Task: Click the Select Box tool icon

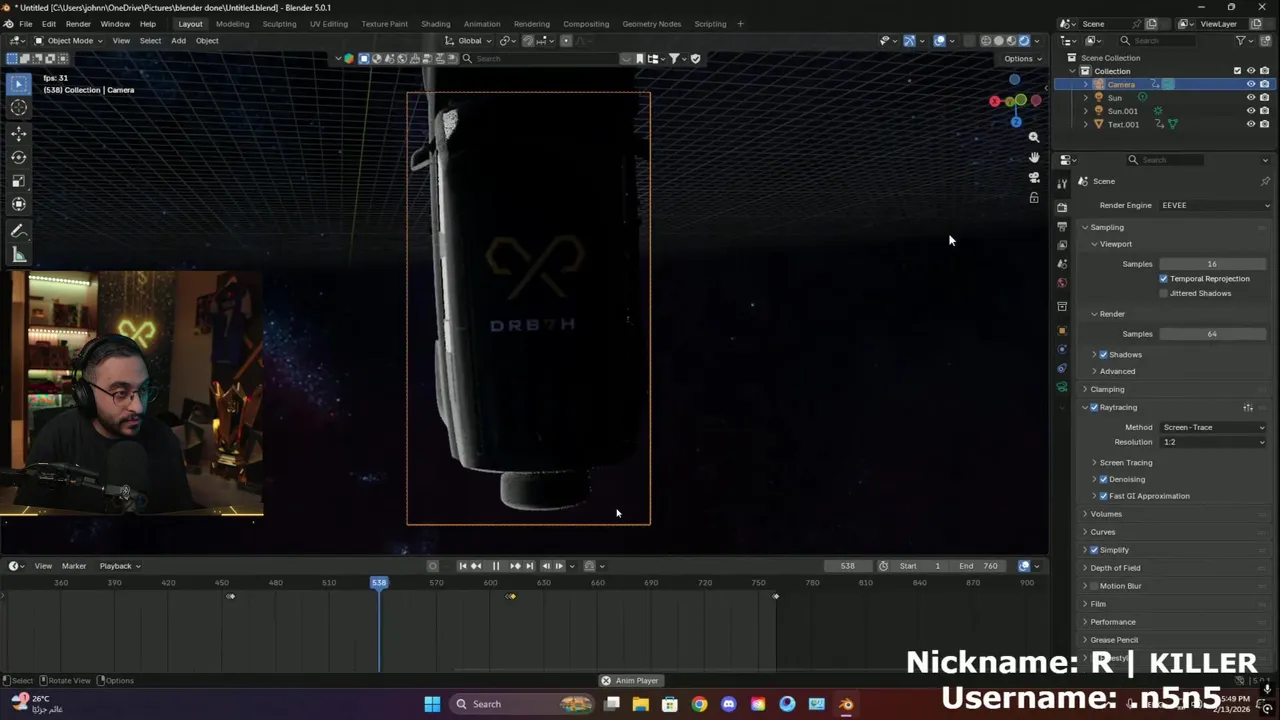Action: click(x=19, y=84)
